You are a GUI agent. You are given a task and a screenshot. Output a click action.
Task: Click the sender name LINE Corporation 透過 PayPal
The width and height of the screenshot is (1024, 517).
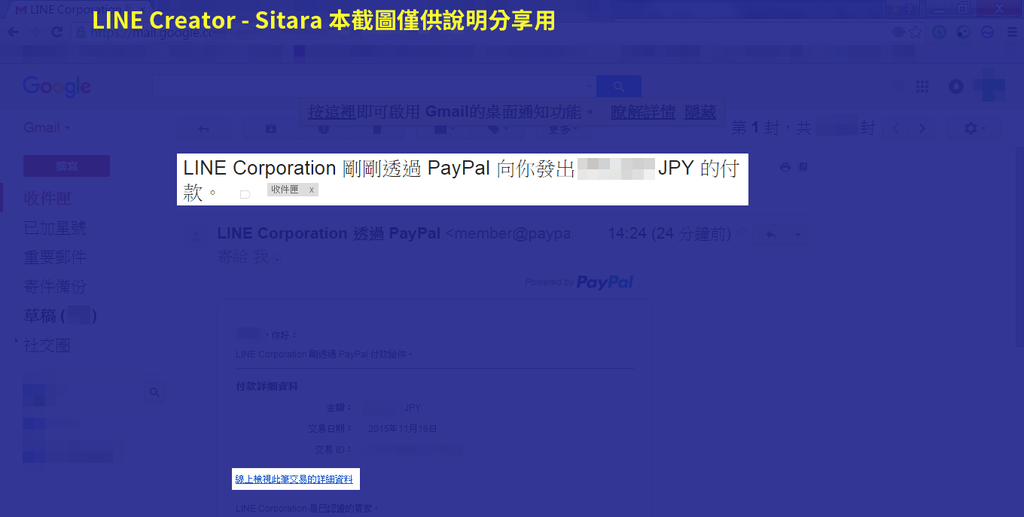[328, 233]
